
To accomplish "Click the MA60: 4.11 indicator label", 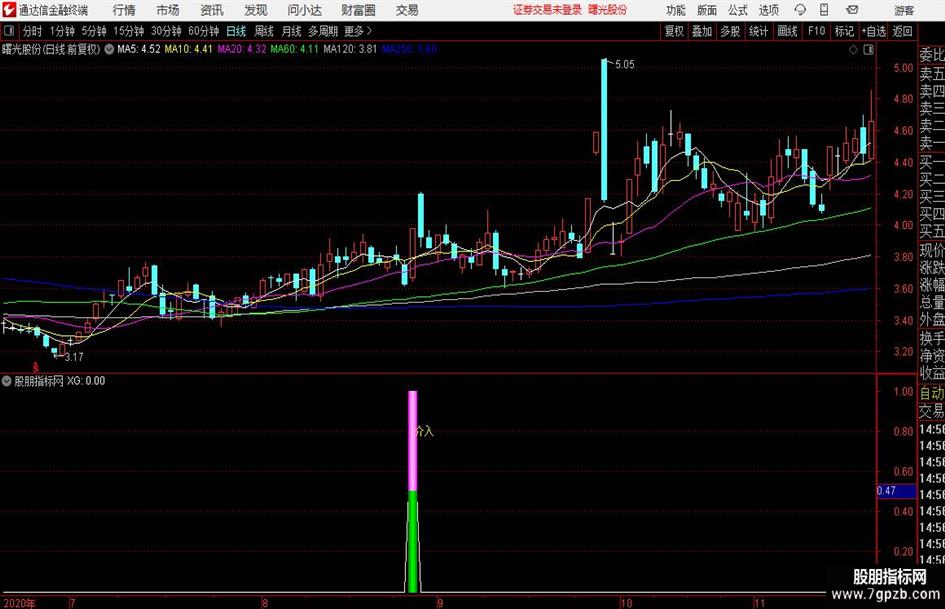I will pos(294,49).
